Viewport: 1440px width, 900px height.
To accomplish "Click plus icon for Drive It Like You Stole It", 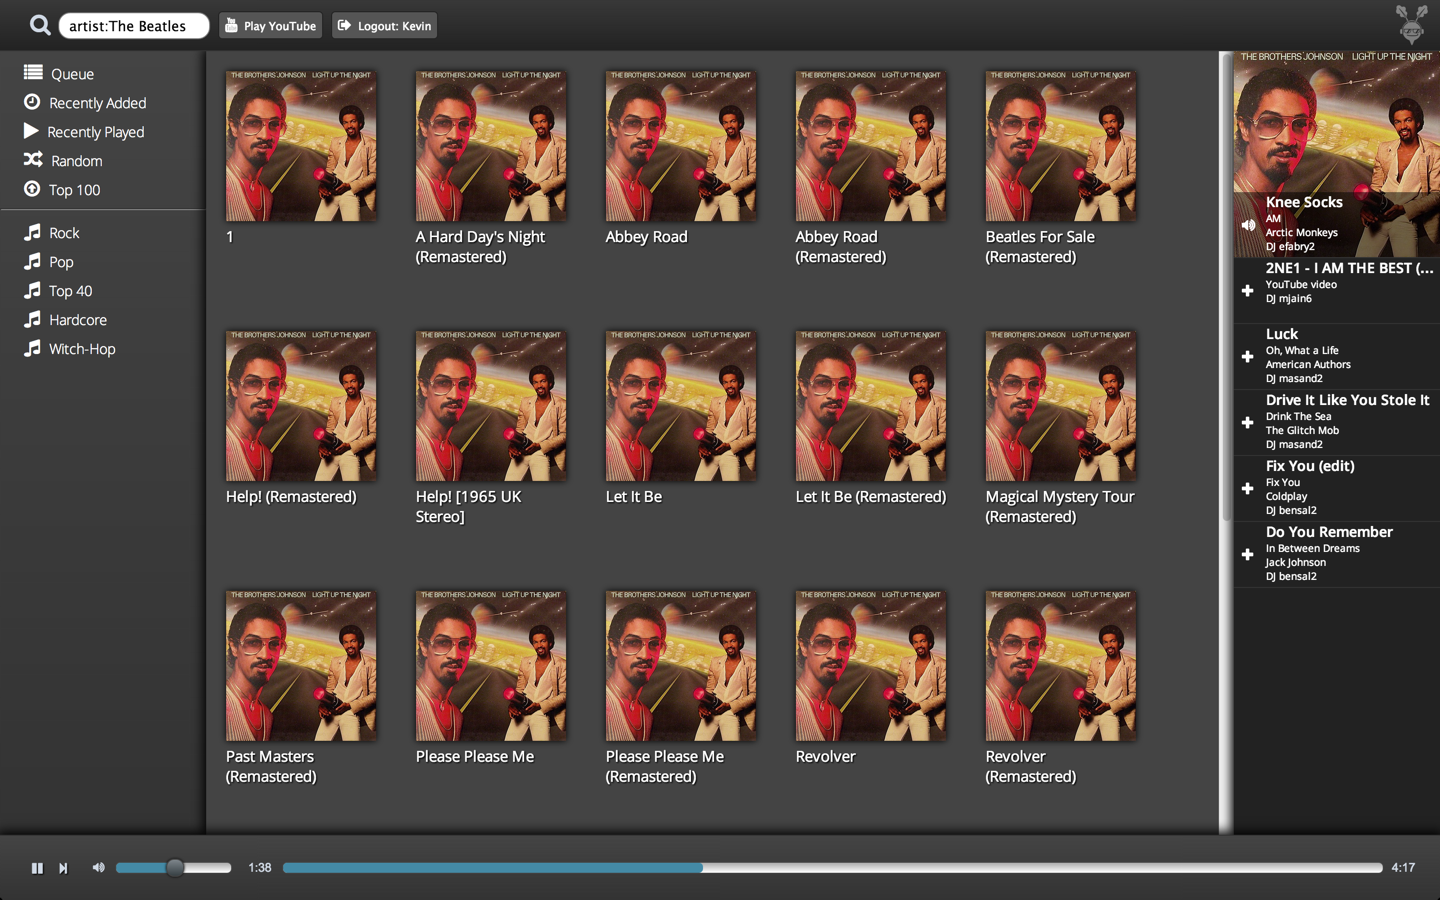I will [1247, 423].
